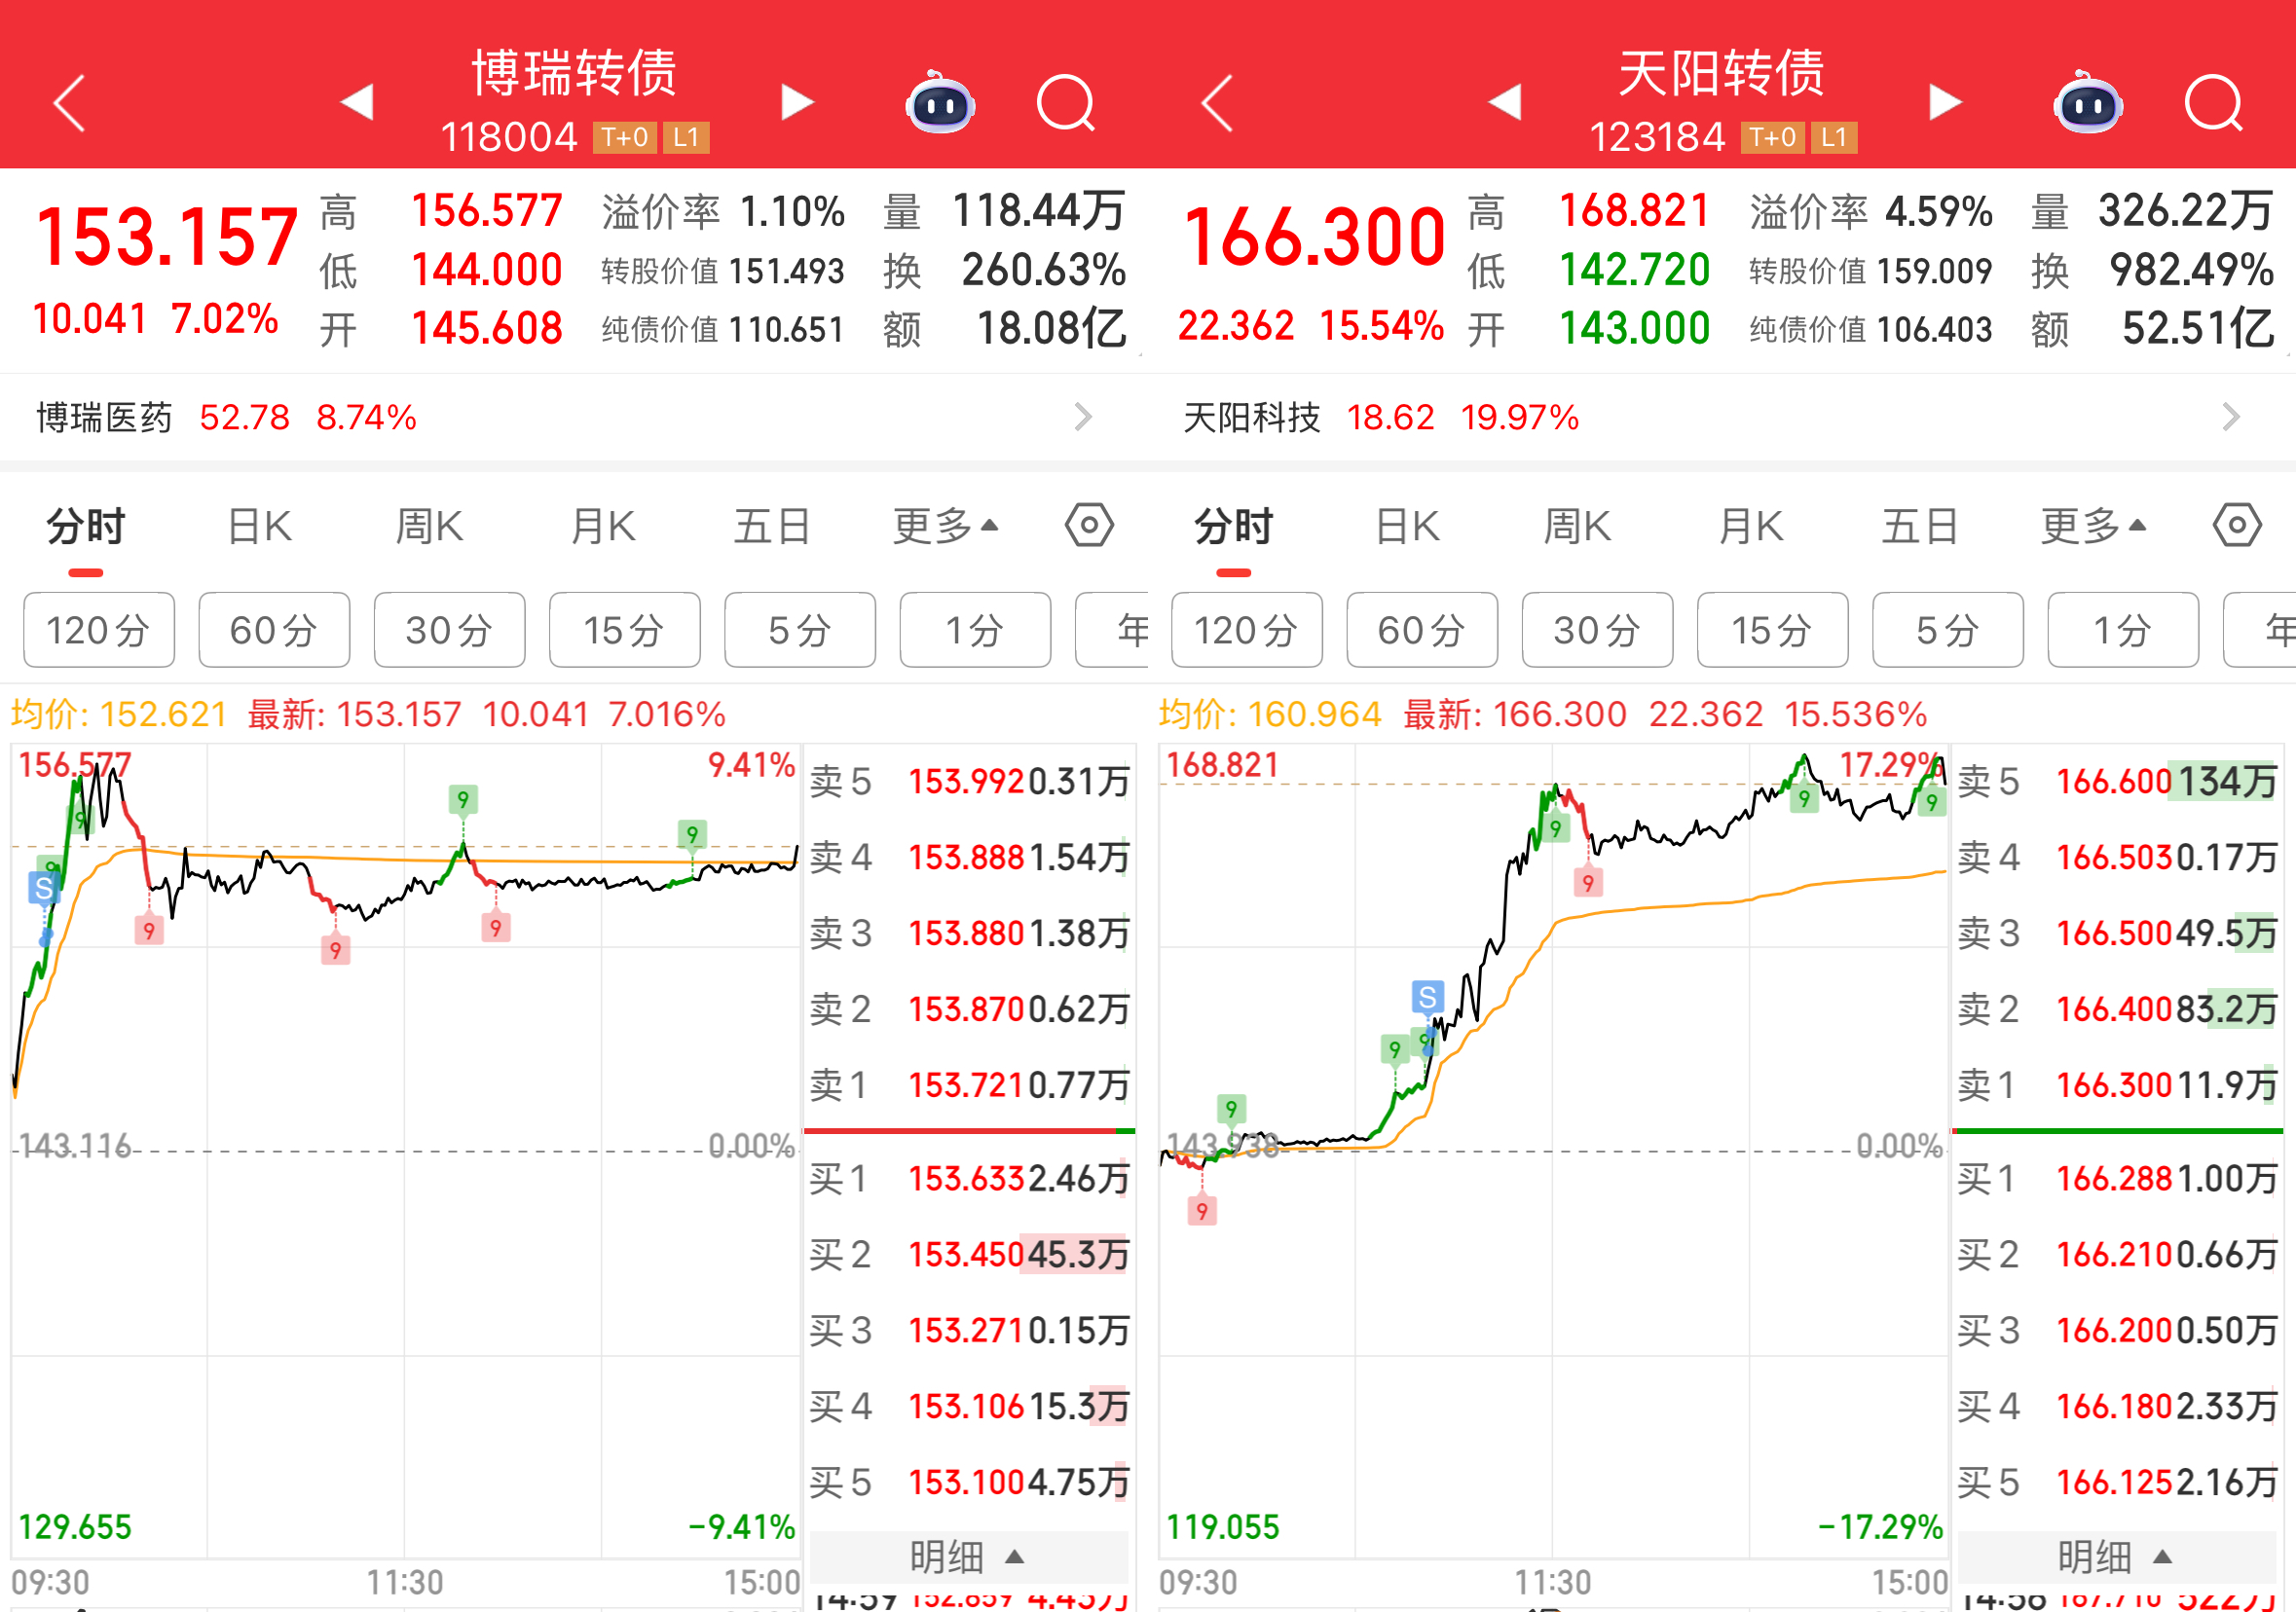Select 120分 period on left chart

coord(98,630)
